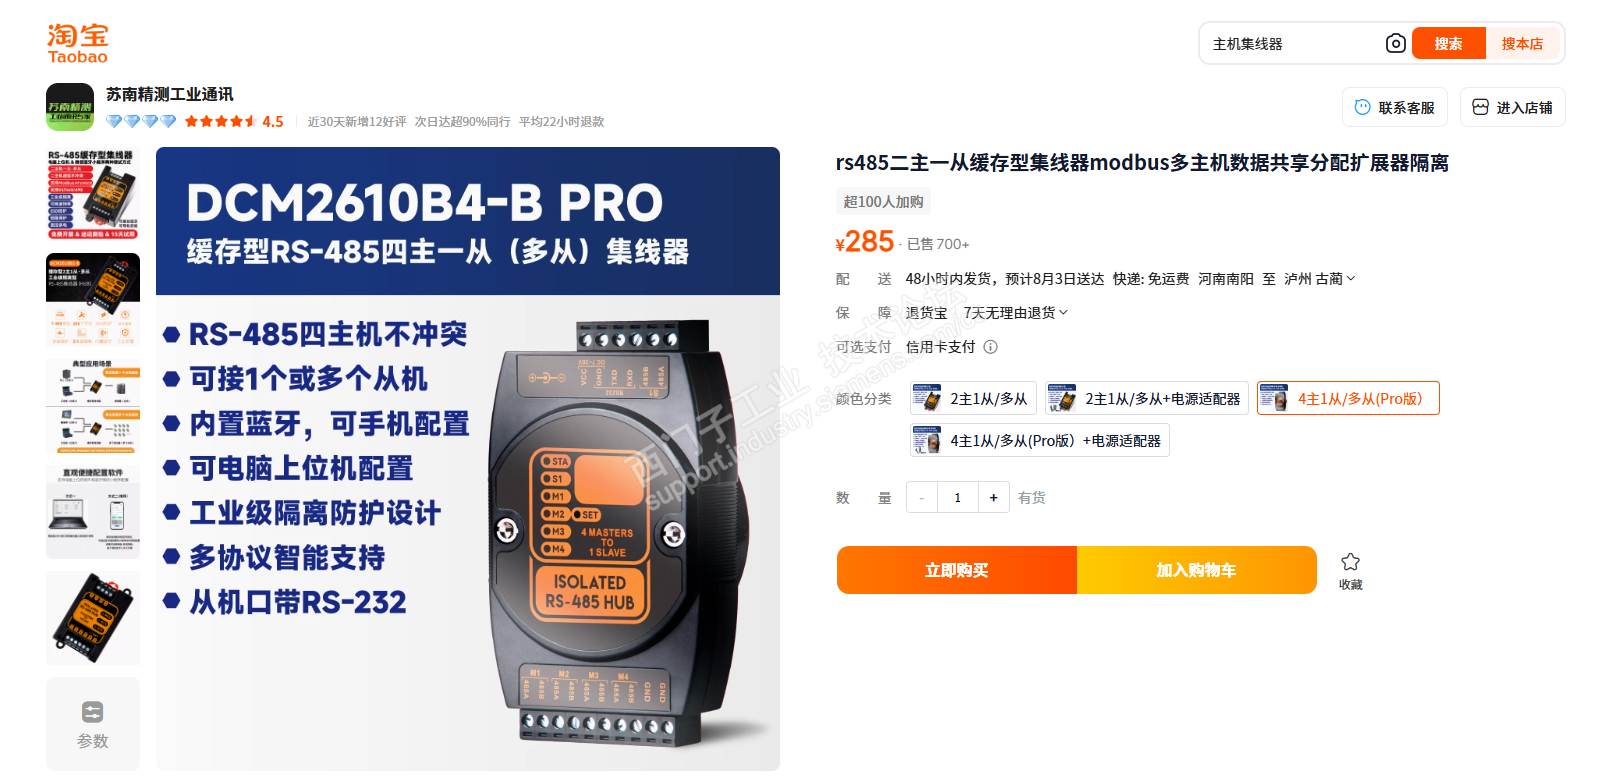
Task: Increase quantity with plus button
Action: (993, 497)
